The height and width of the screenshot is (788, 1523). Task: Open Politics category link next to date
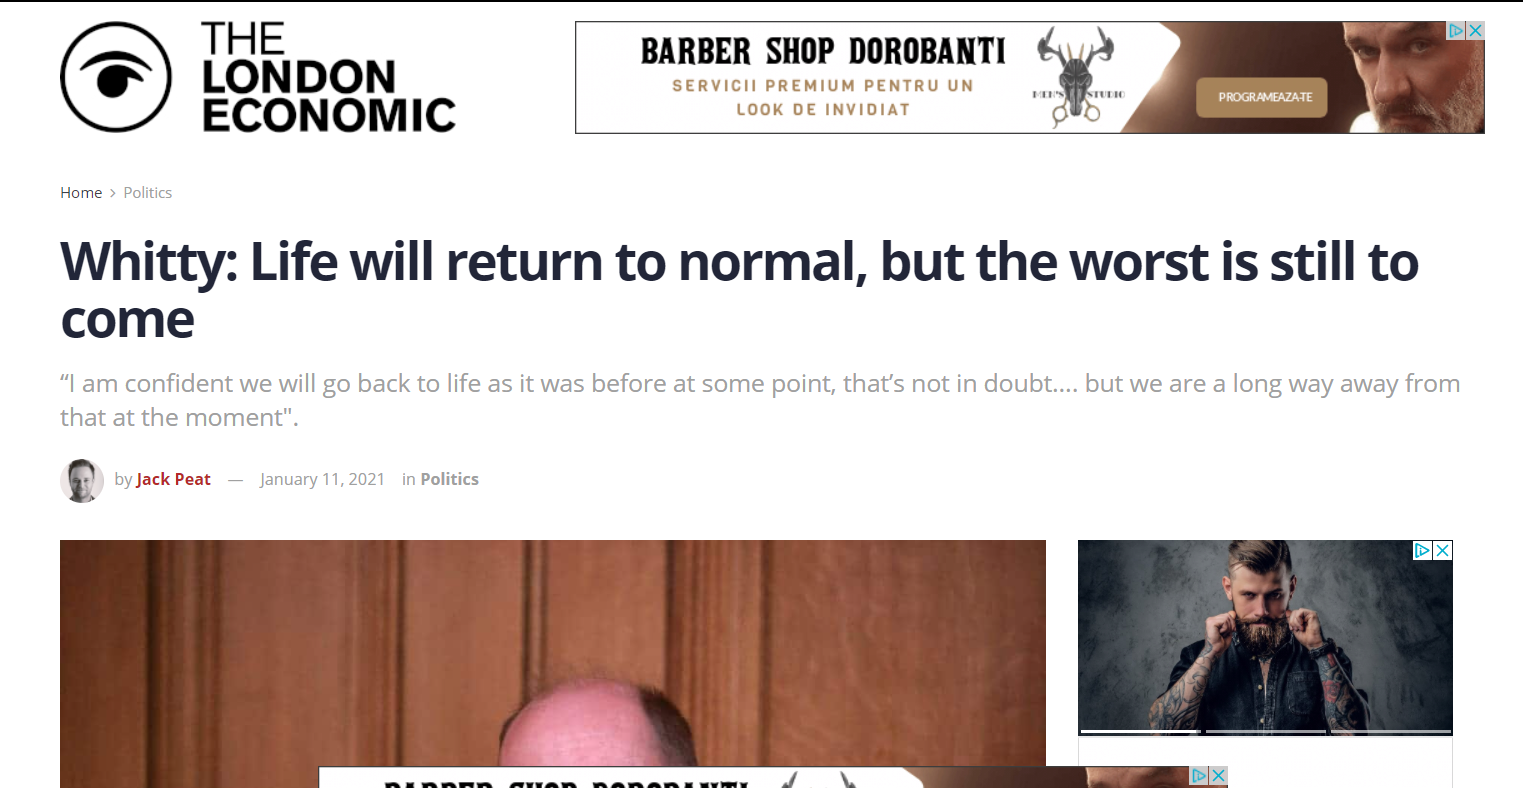click(x=449, y=479)
